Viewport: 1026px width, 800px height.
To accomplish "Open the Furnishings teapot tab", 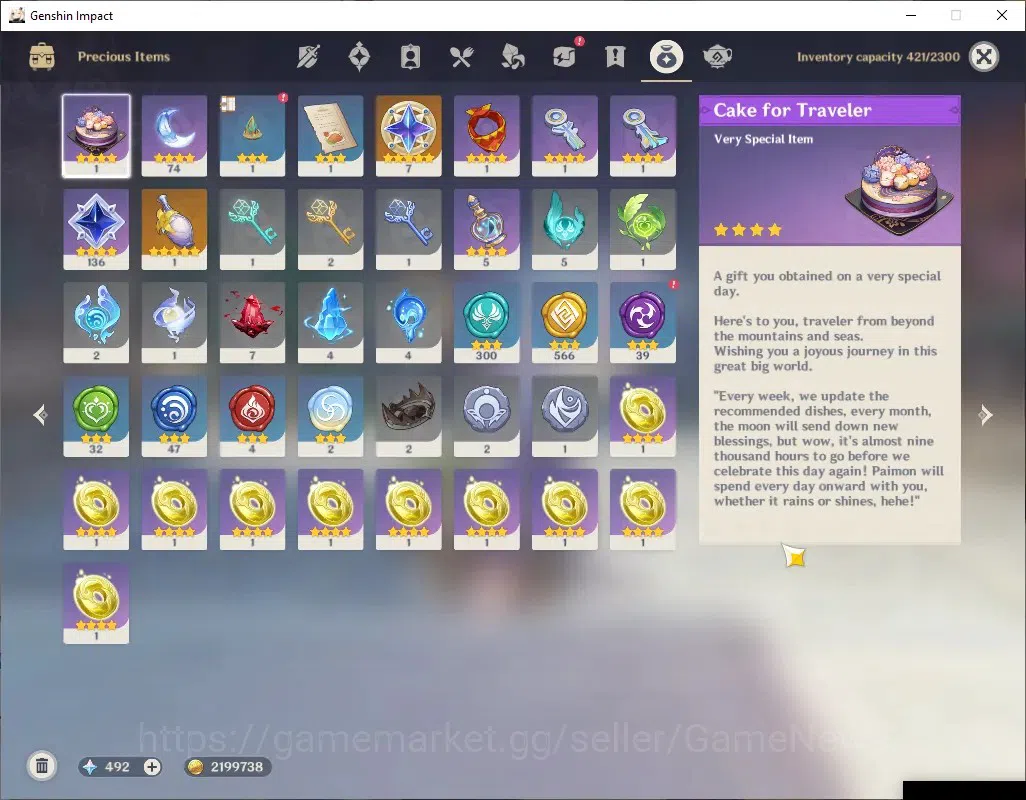I will [717, 57].
